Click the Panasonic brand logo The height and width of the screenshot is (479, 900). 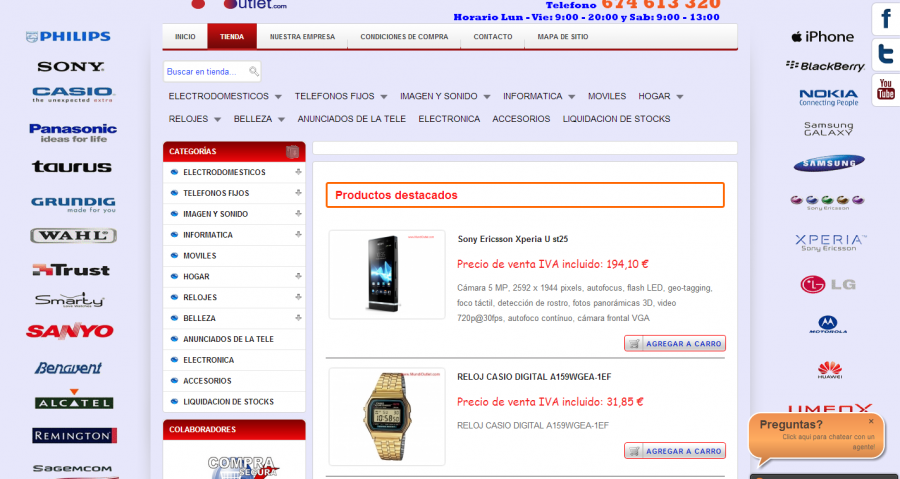[x=73, y=133]
